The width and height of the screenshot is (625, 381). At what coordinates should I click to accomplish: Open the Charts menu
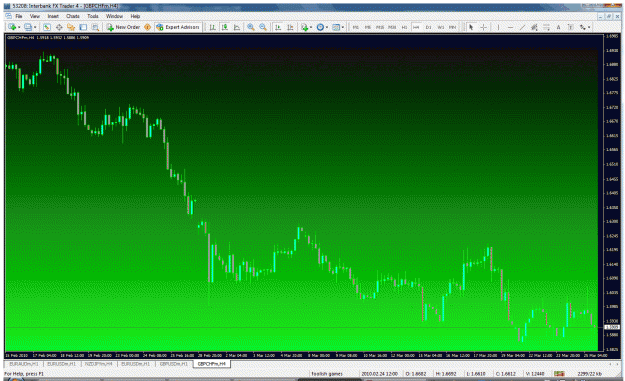(73, 16)
